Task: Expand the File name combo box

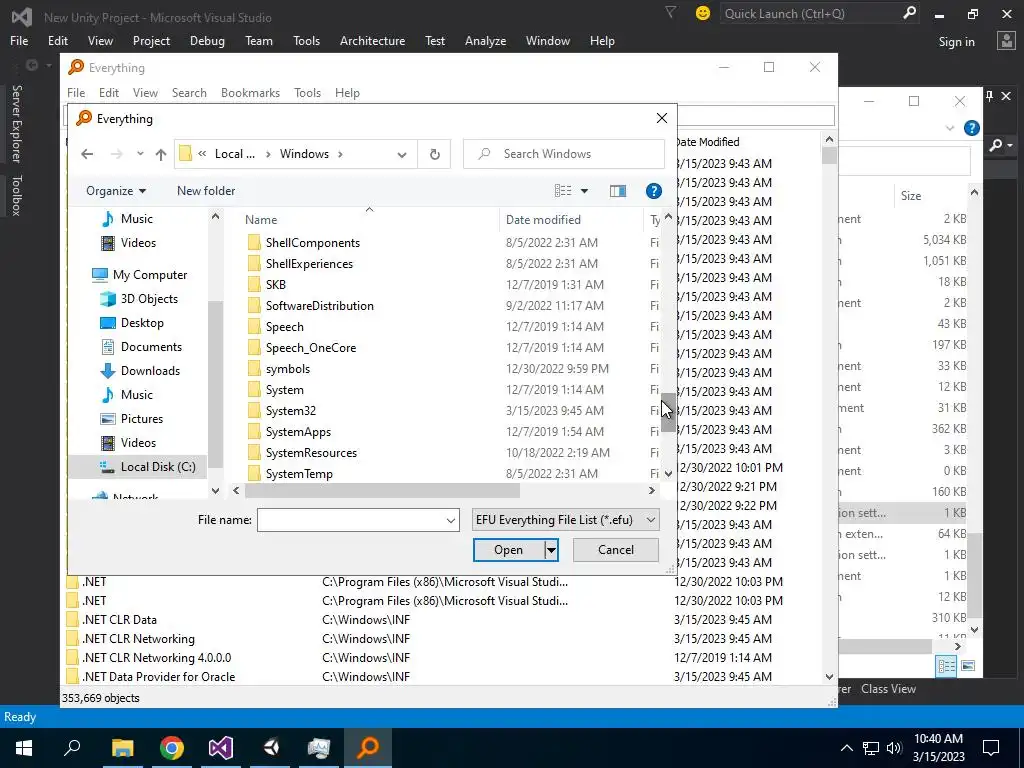Action: 451,520
